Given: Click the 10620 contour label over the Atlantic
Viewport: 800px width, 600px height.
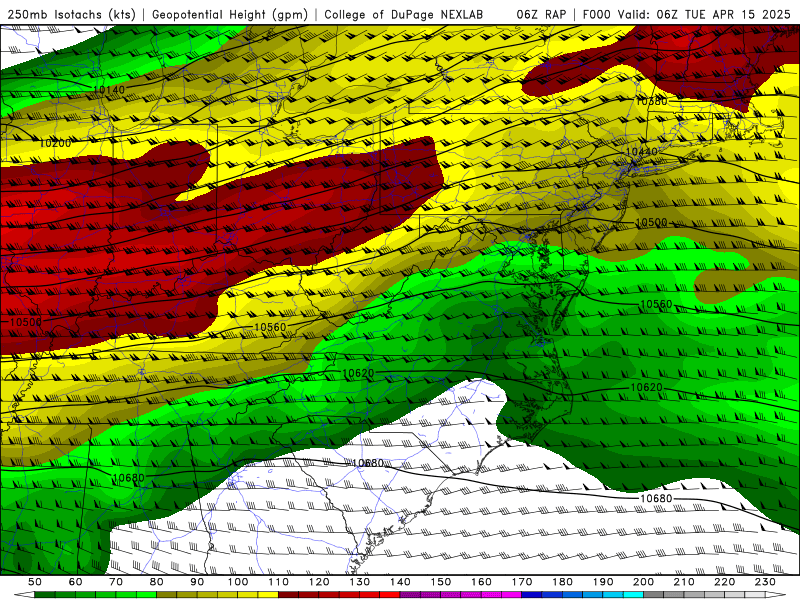Looking at the screenshot, I should (x=646, y=387).
